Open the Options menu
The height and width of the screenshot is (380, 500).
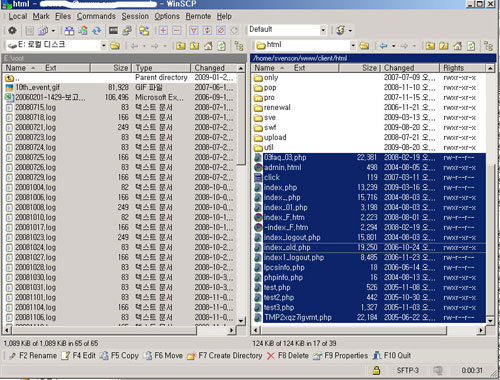(x=167, y=16)
